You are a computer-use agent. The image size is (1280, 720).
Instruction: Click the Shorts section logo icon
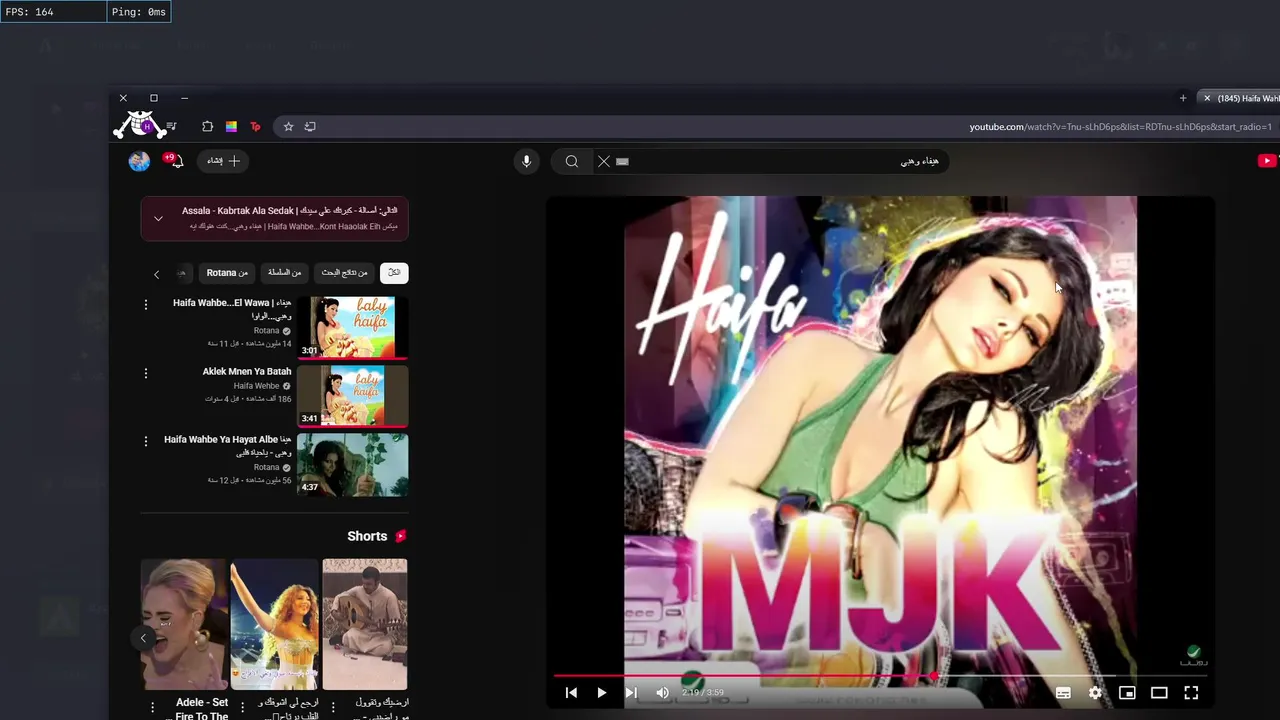coord(401,536)
